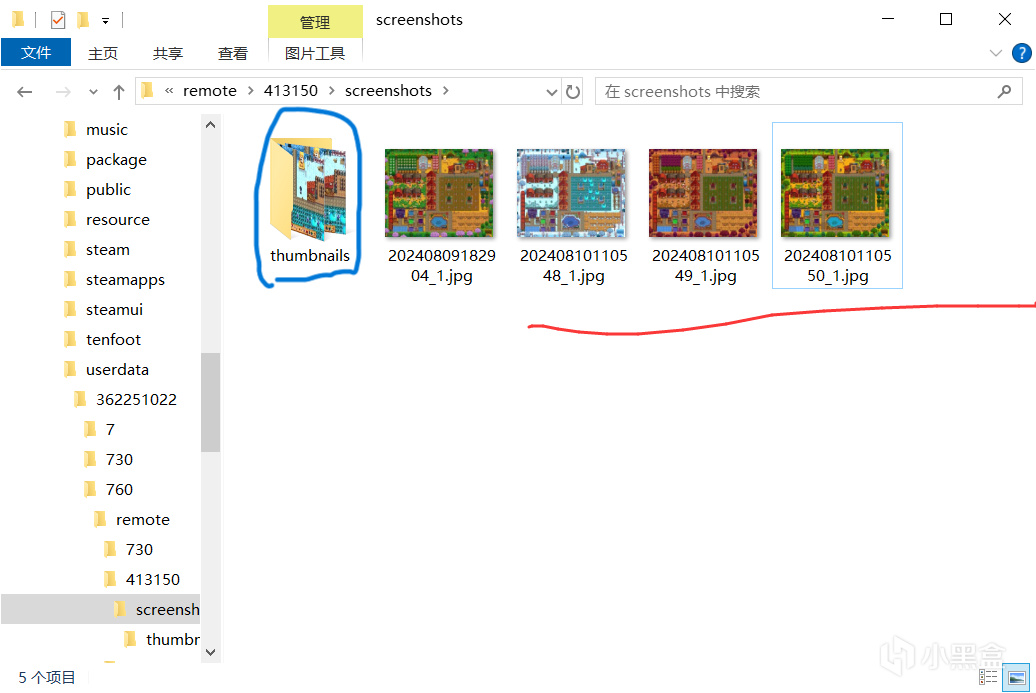Select '362251022' in the navigation tree
Viewport: 1036px width, 693px height.
(x=136, y=400)
